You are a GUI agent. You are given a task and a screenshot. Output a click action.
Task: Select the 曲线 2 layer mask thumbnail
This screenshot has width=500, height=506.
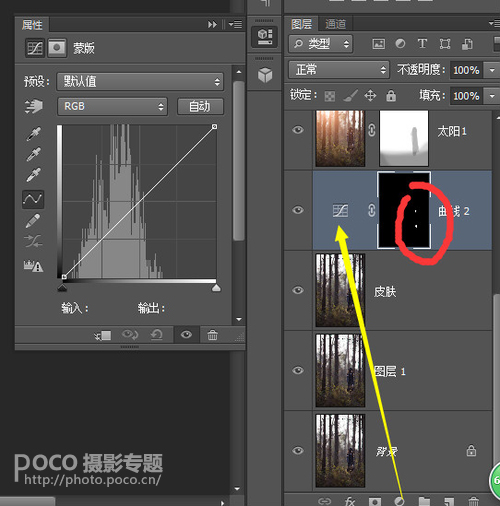404,210
